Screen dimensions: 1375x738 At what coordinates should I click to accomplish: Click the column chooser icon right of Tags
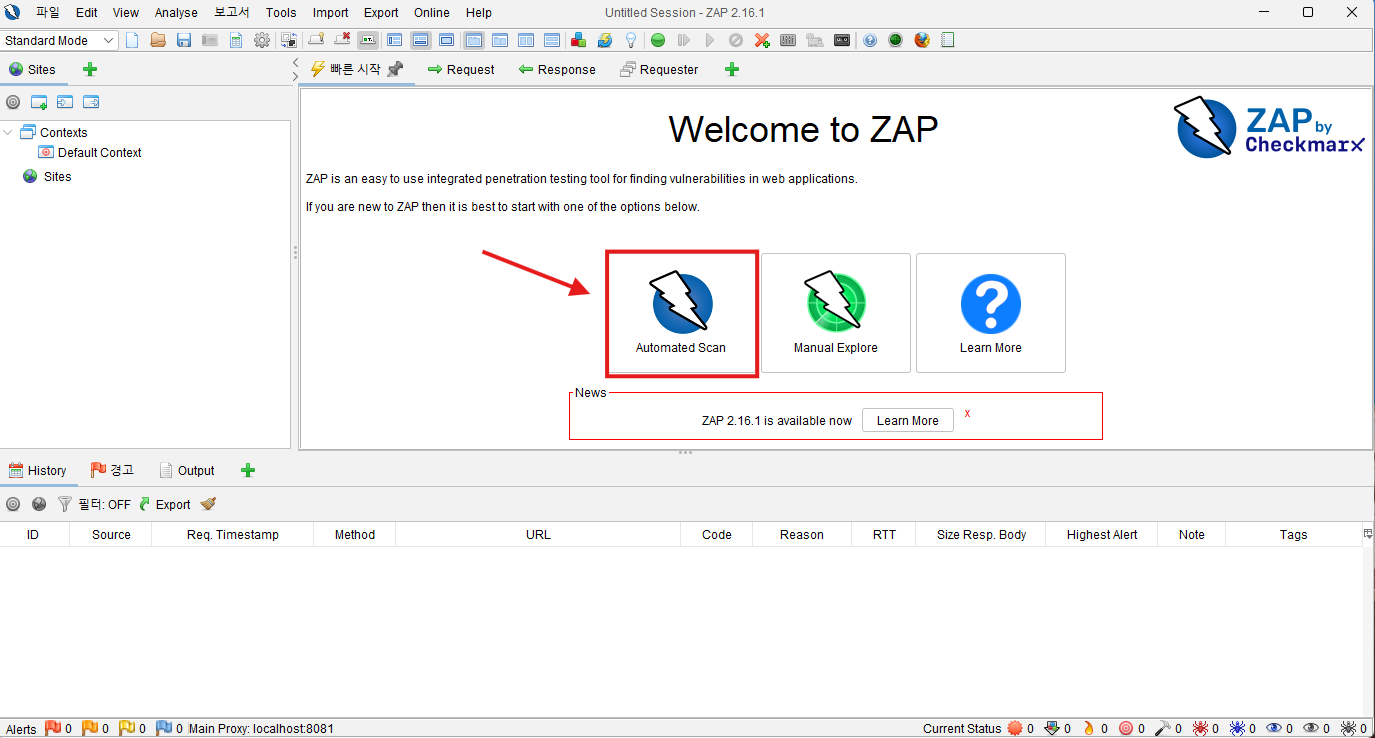(x=1368, y=534)
